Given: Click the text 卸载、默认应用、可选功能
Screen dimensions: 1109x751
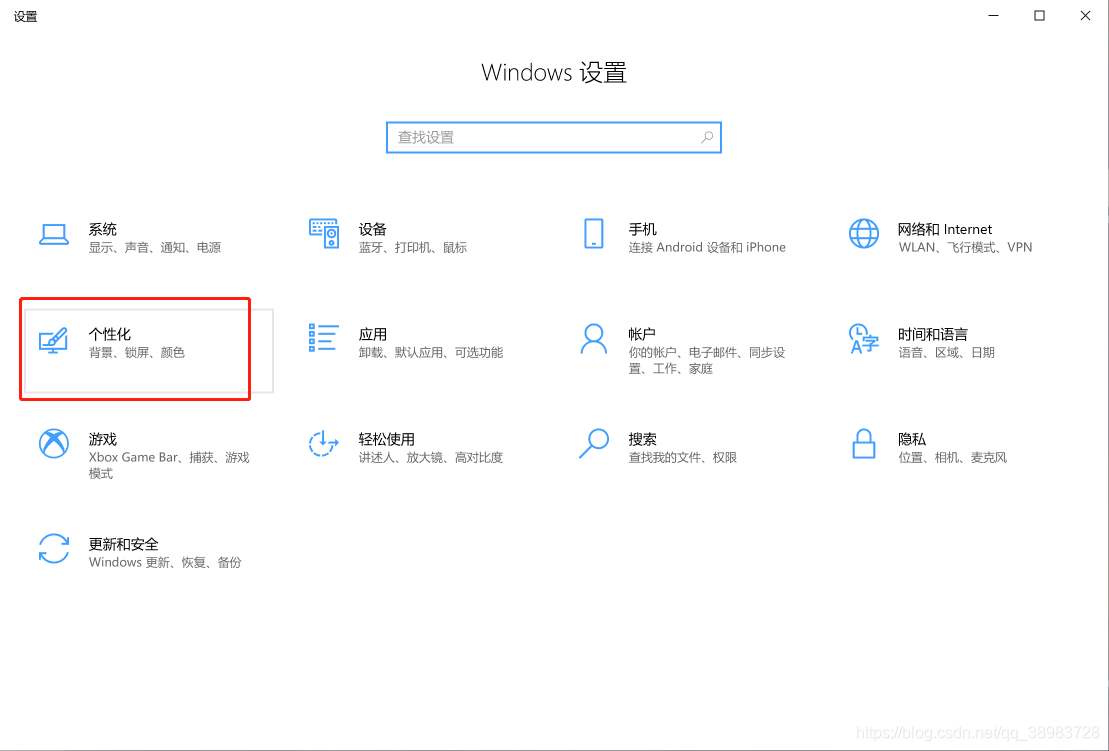Looking at the screenshot, I should tap(431, 352).
